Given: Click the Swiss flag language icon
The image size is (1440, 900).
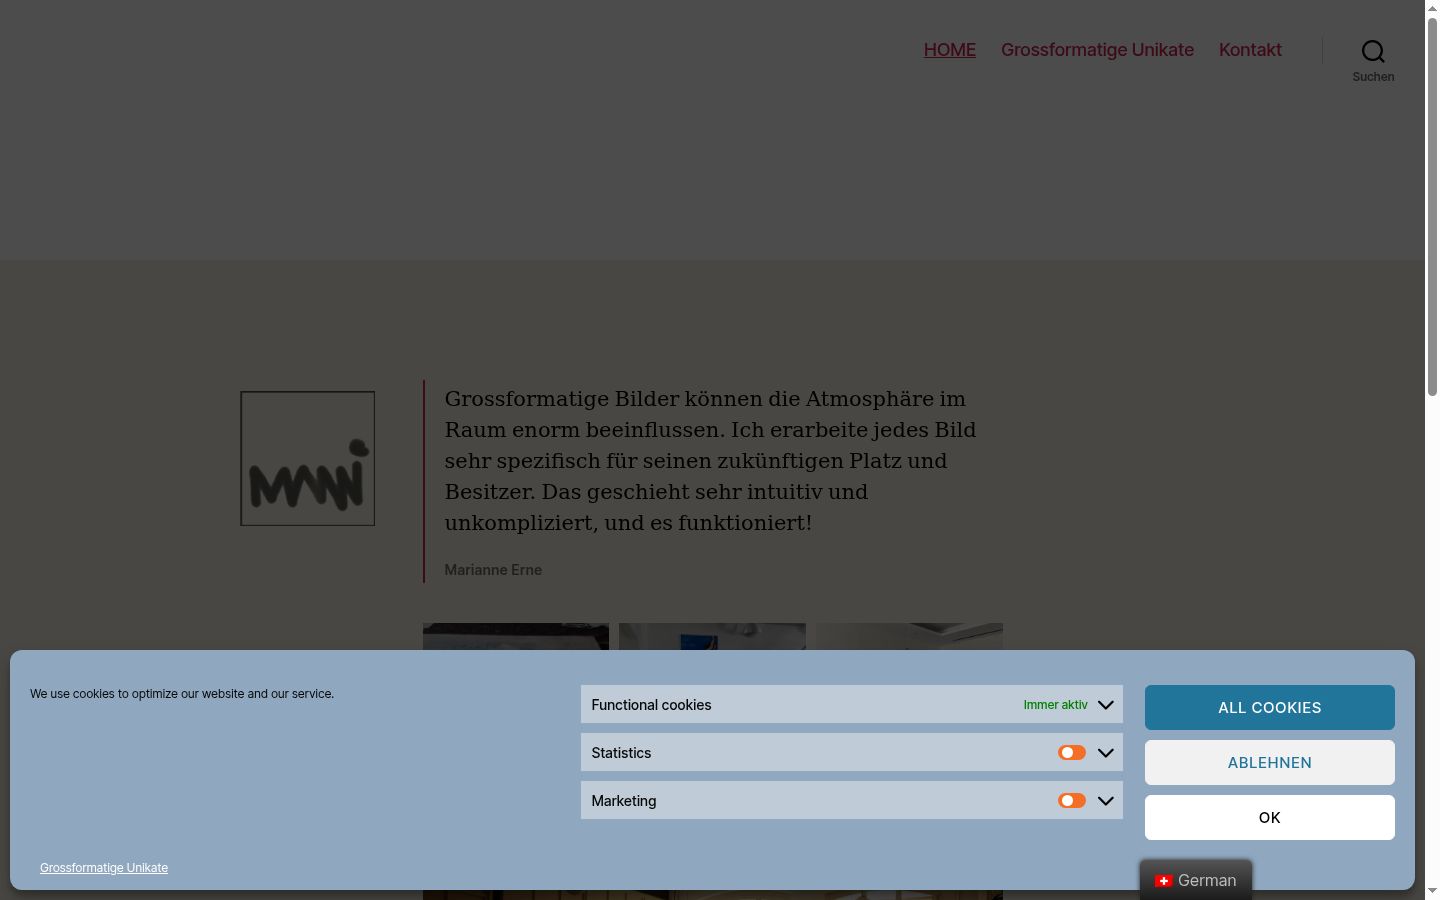Looking at the screenshot, I should [x=1163, y=881].
